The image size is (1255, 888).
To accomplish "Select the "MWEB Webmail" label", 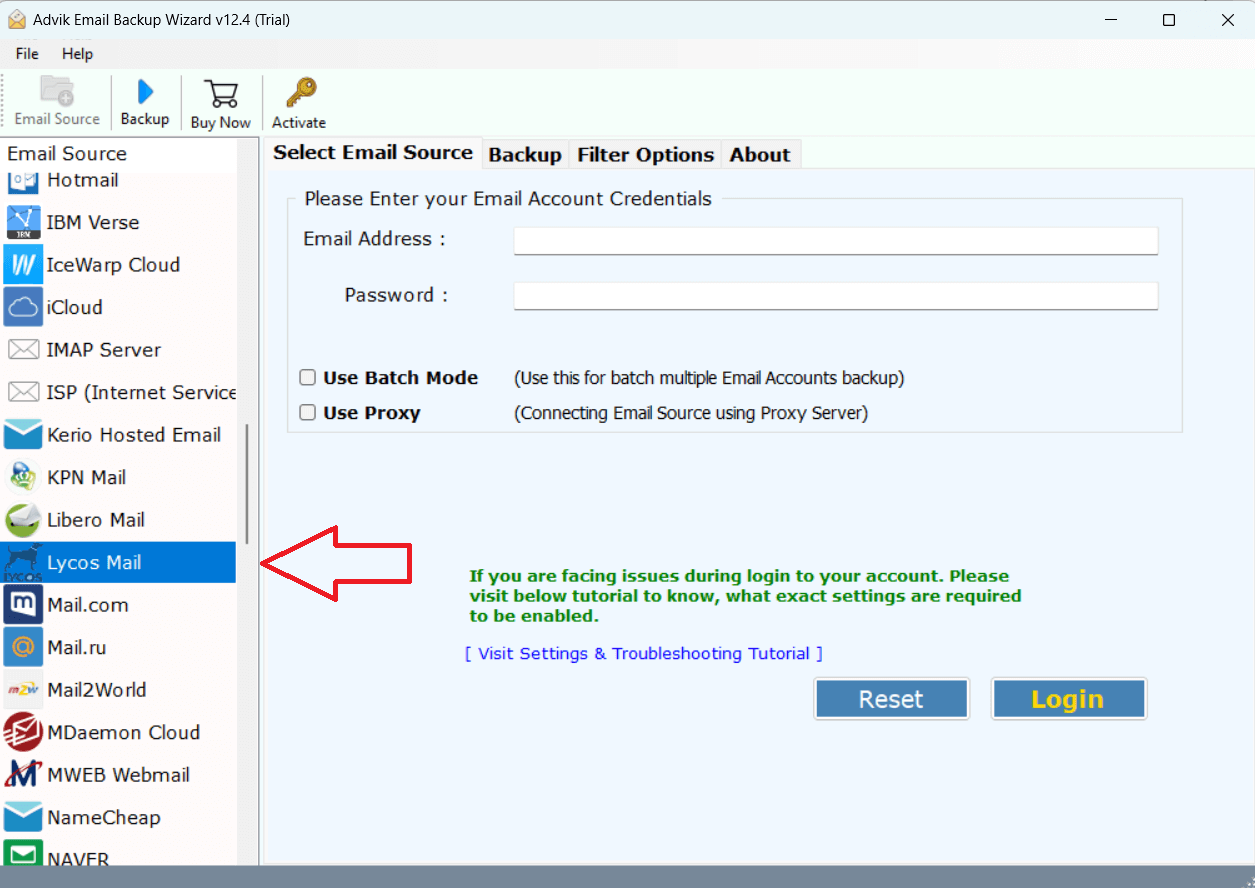I will pyautogui.click(x=118, y=775).
